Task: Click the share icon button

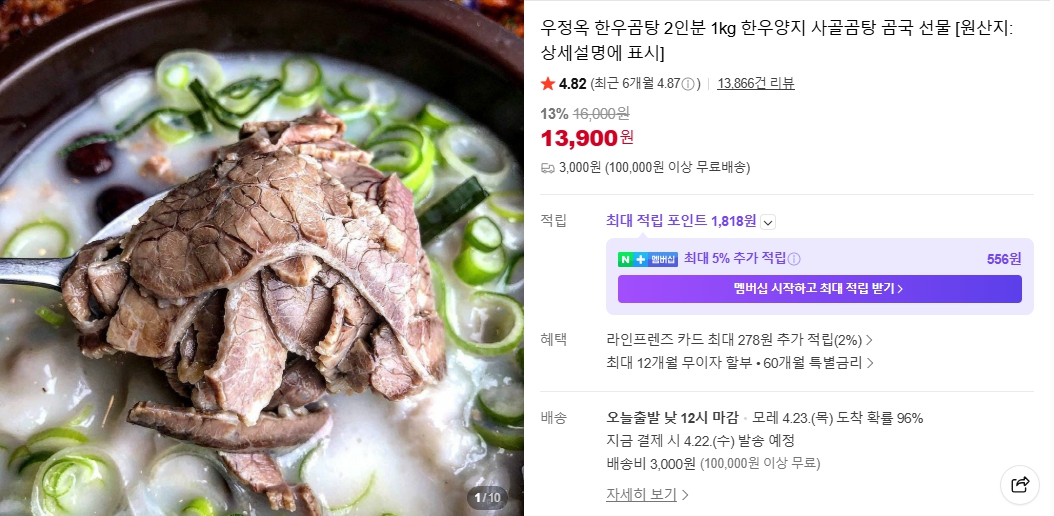Action: click(1020, 484)
